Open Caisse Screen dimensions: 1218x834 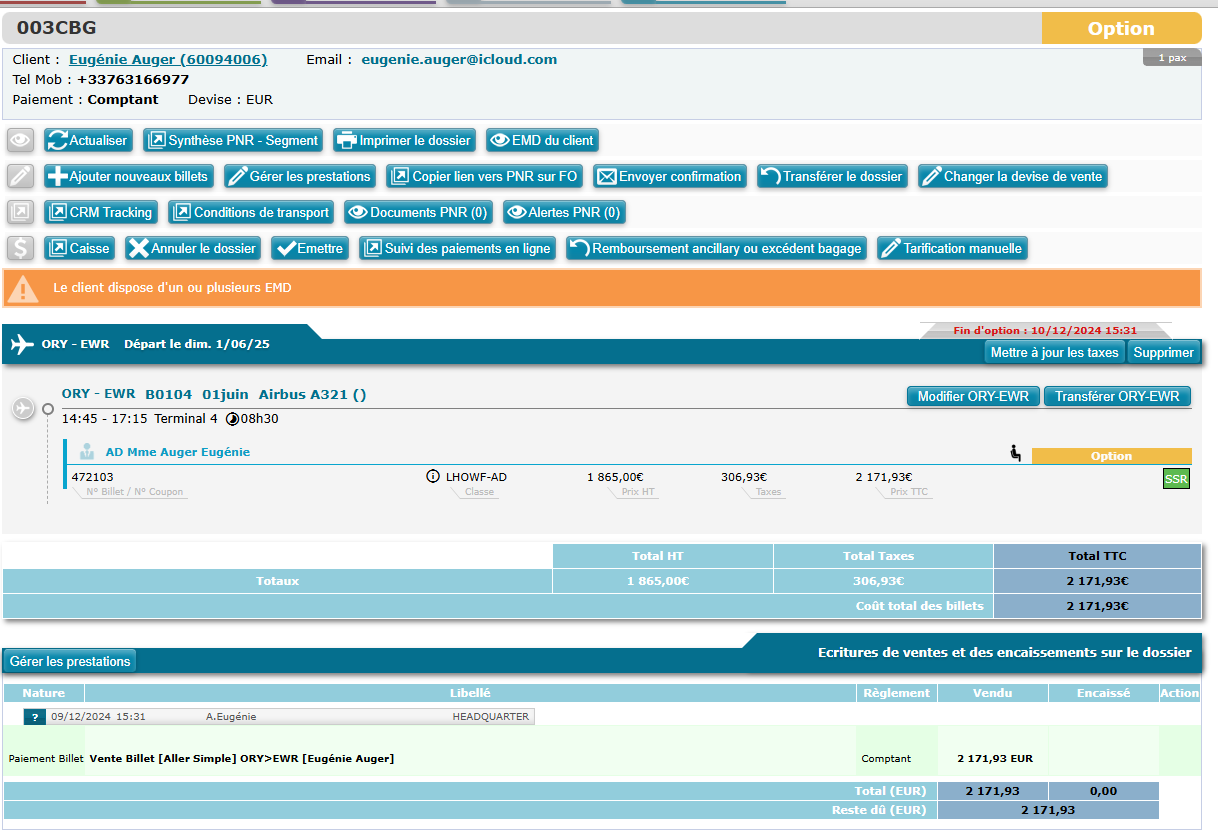pos(79,248)
